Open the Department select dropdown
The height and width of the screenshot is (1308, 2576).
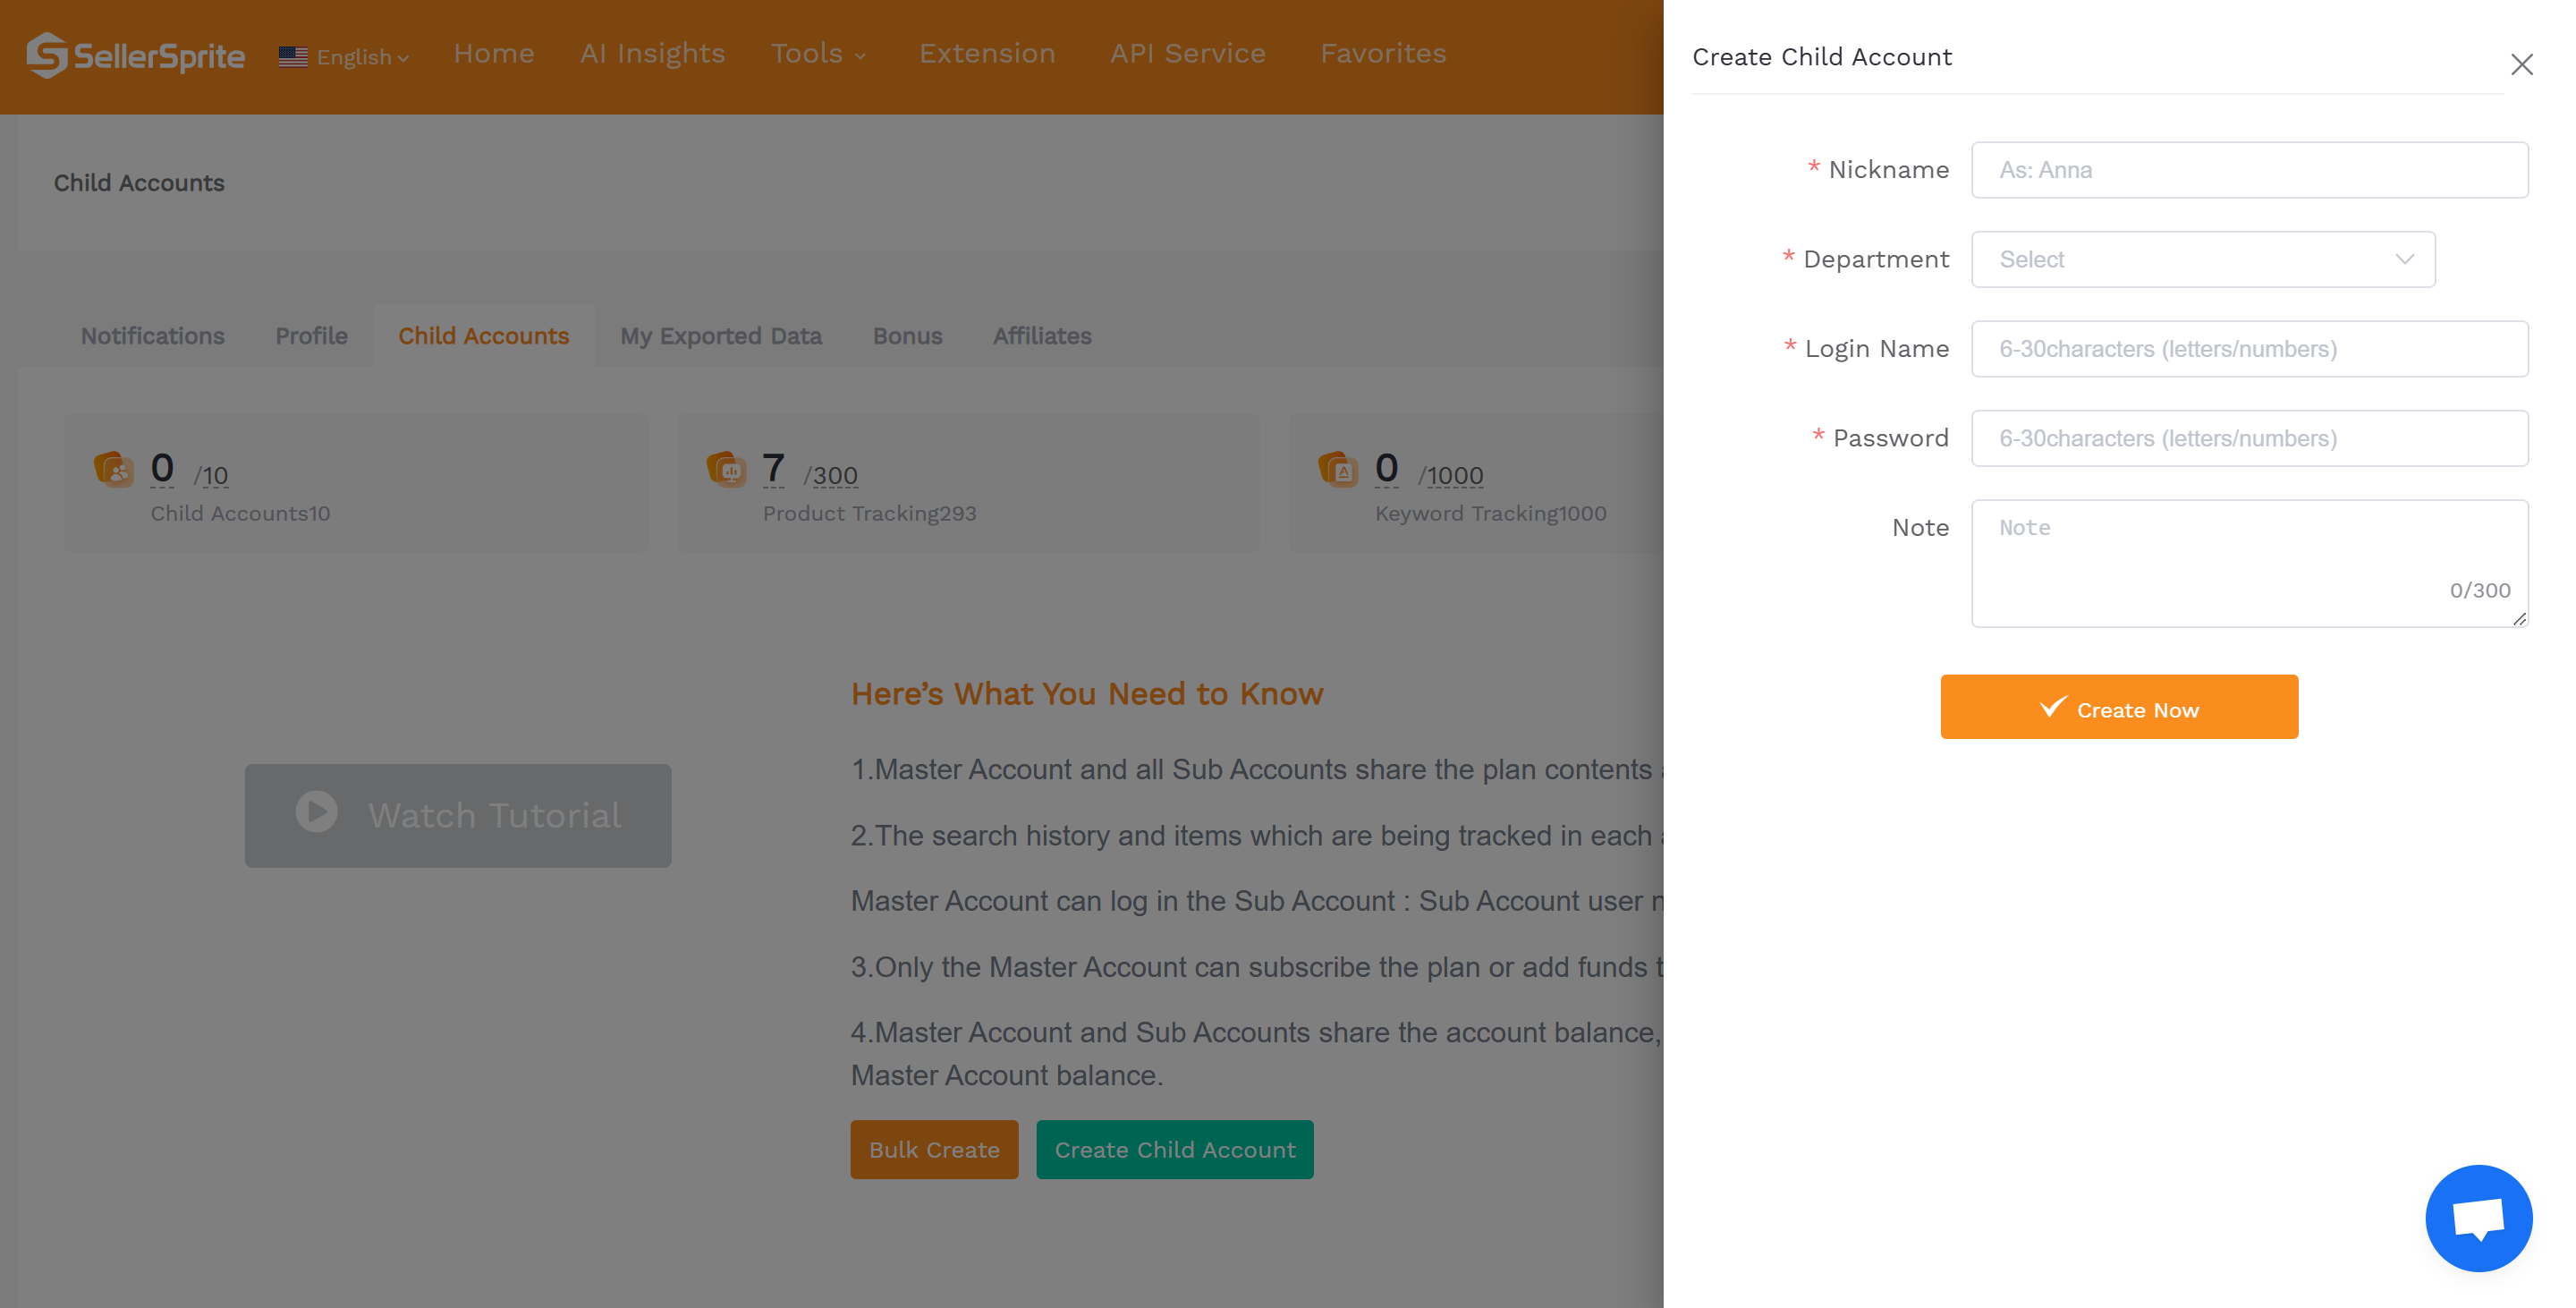tap(2201, 259)
